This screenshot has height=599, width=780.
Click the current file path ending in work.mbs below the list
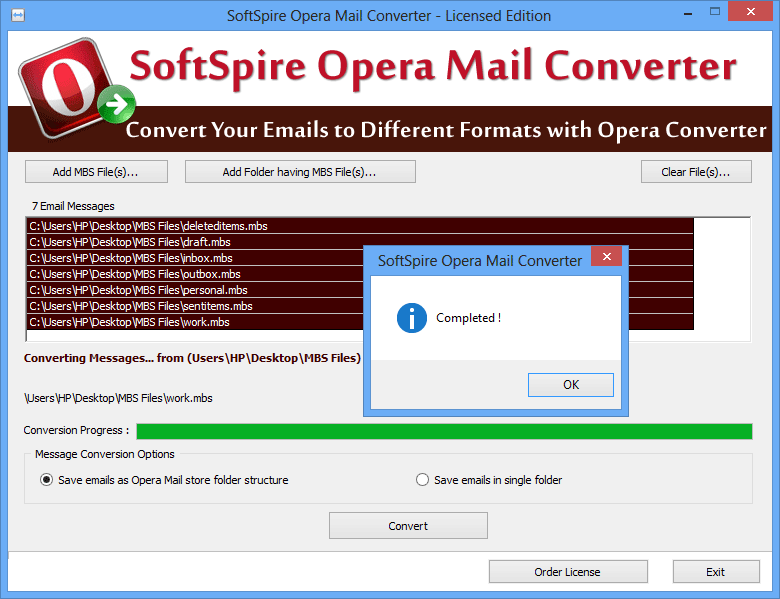click(118, 398)
